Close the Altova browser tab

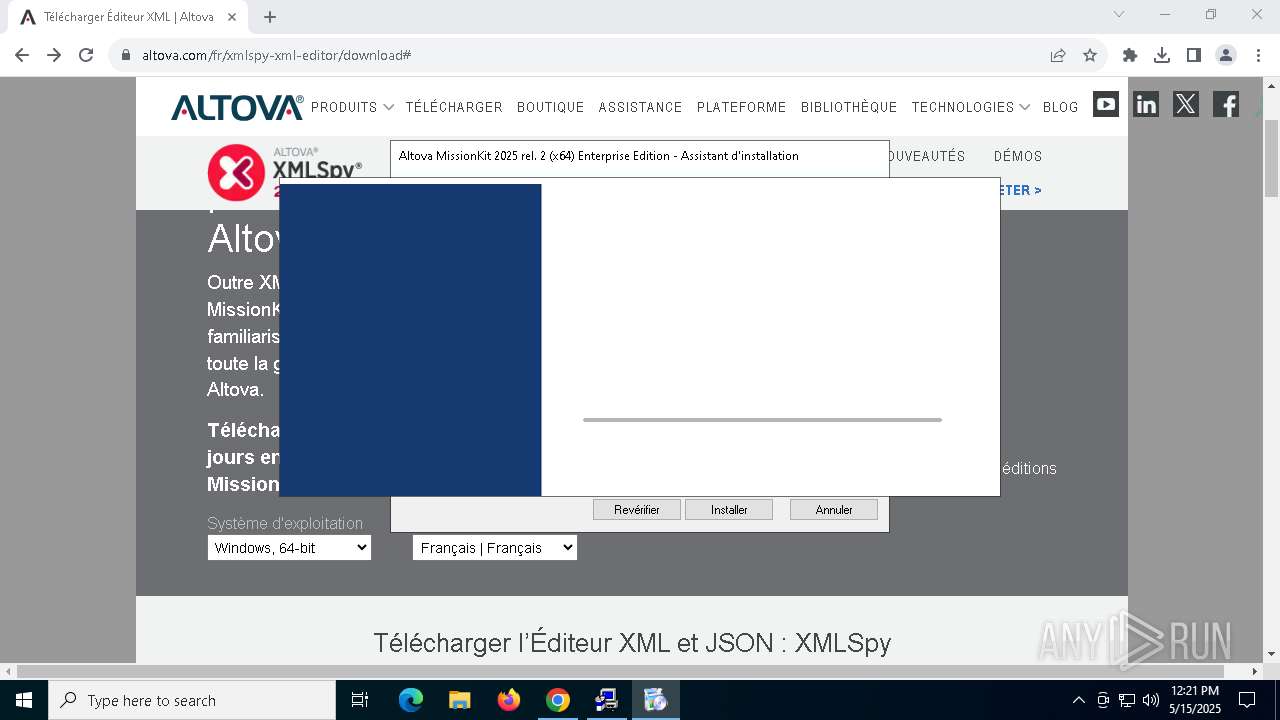234,17
